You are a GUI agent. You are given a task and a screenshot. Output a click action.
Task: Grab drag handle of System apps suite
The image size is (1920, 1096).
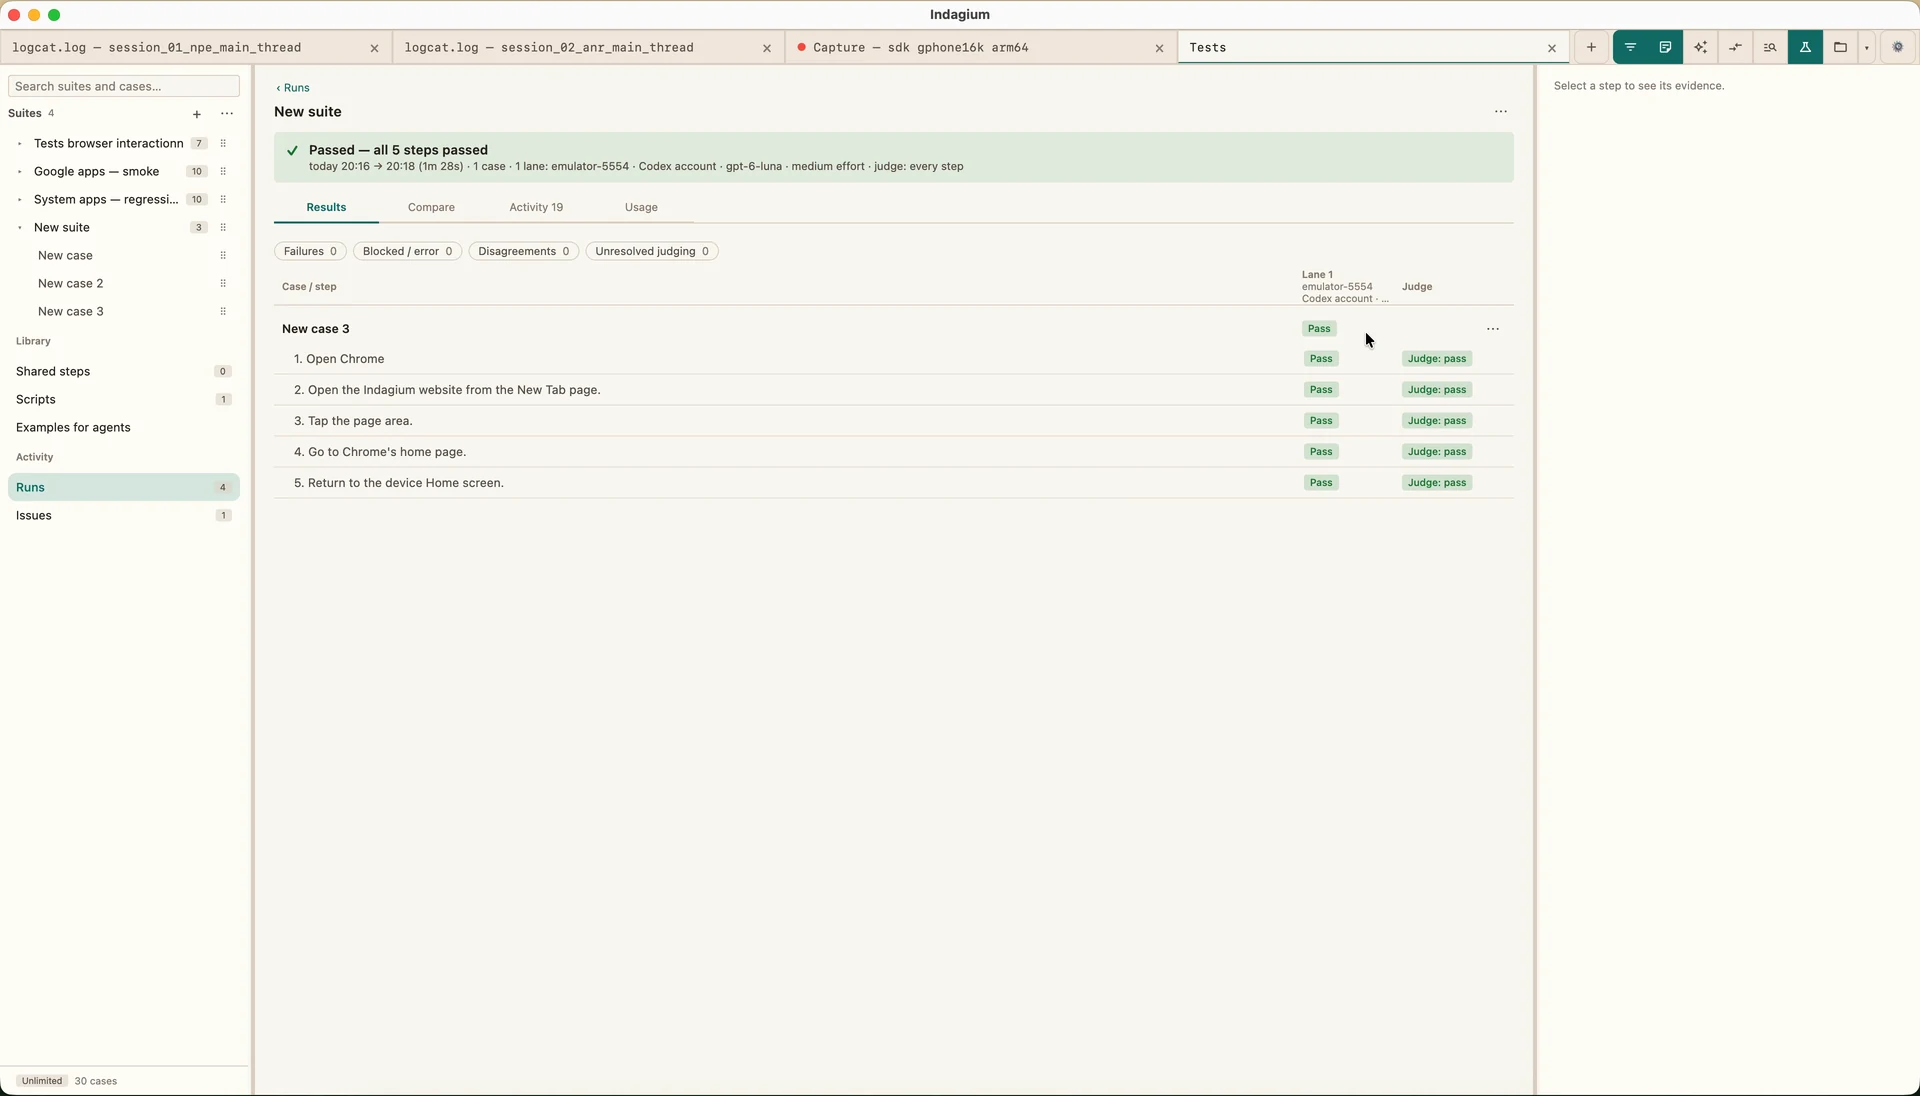223,200
